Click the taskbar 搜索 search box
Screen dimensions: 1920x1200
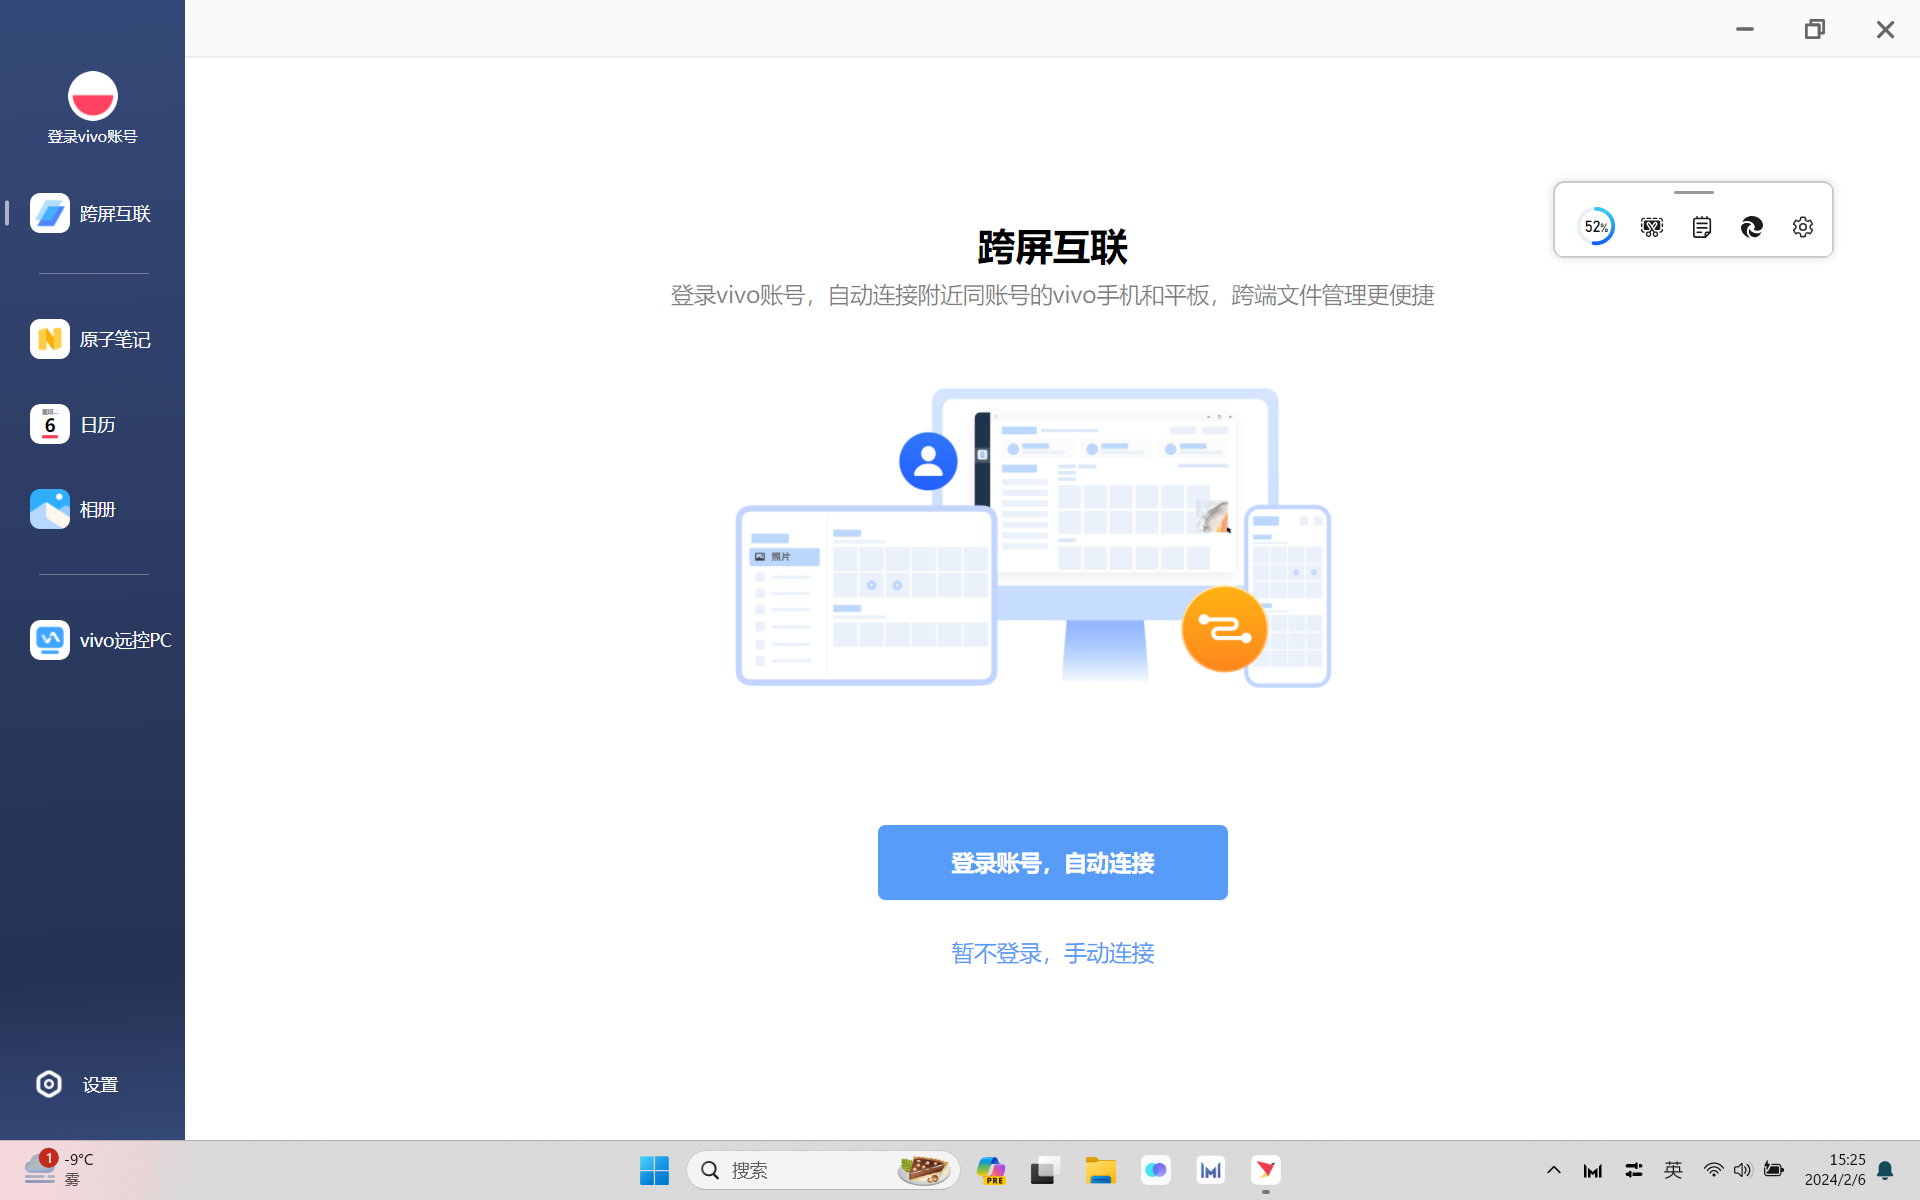823,1170
